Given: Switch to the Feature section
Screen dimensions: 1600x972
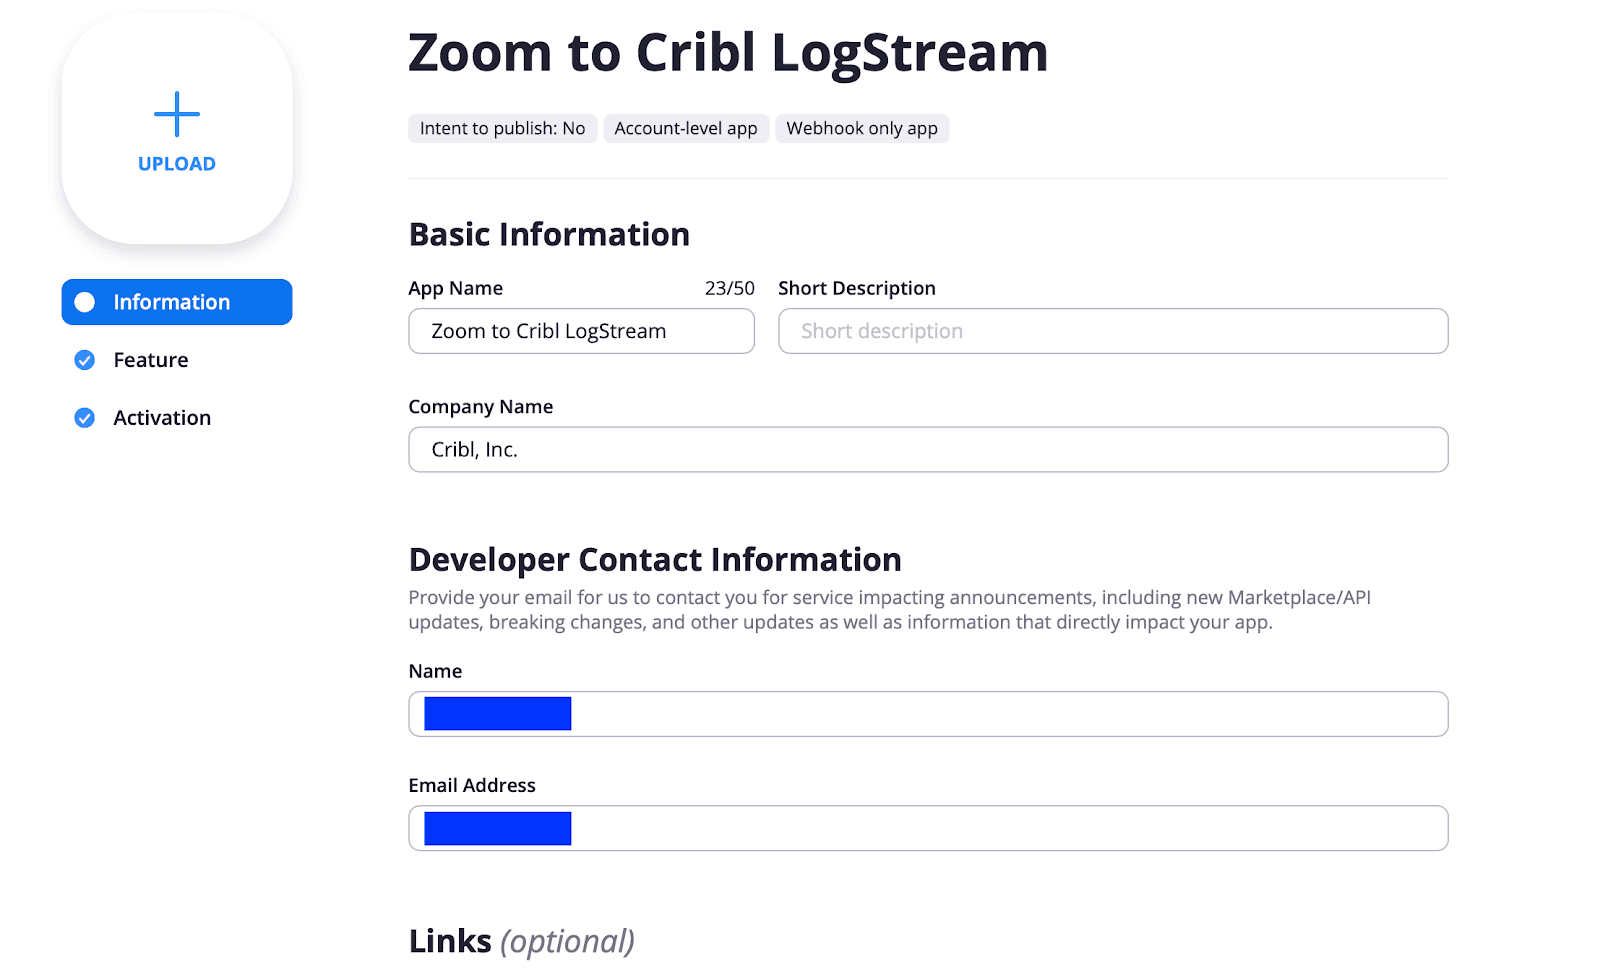Looking at the screenshot, I should pos(150,360).
